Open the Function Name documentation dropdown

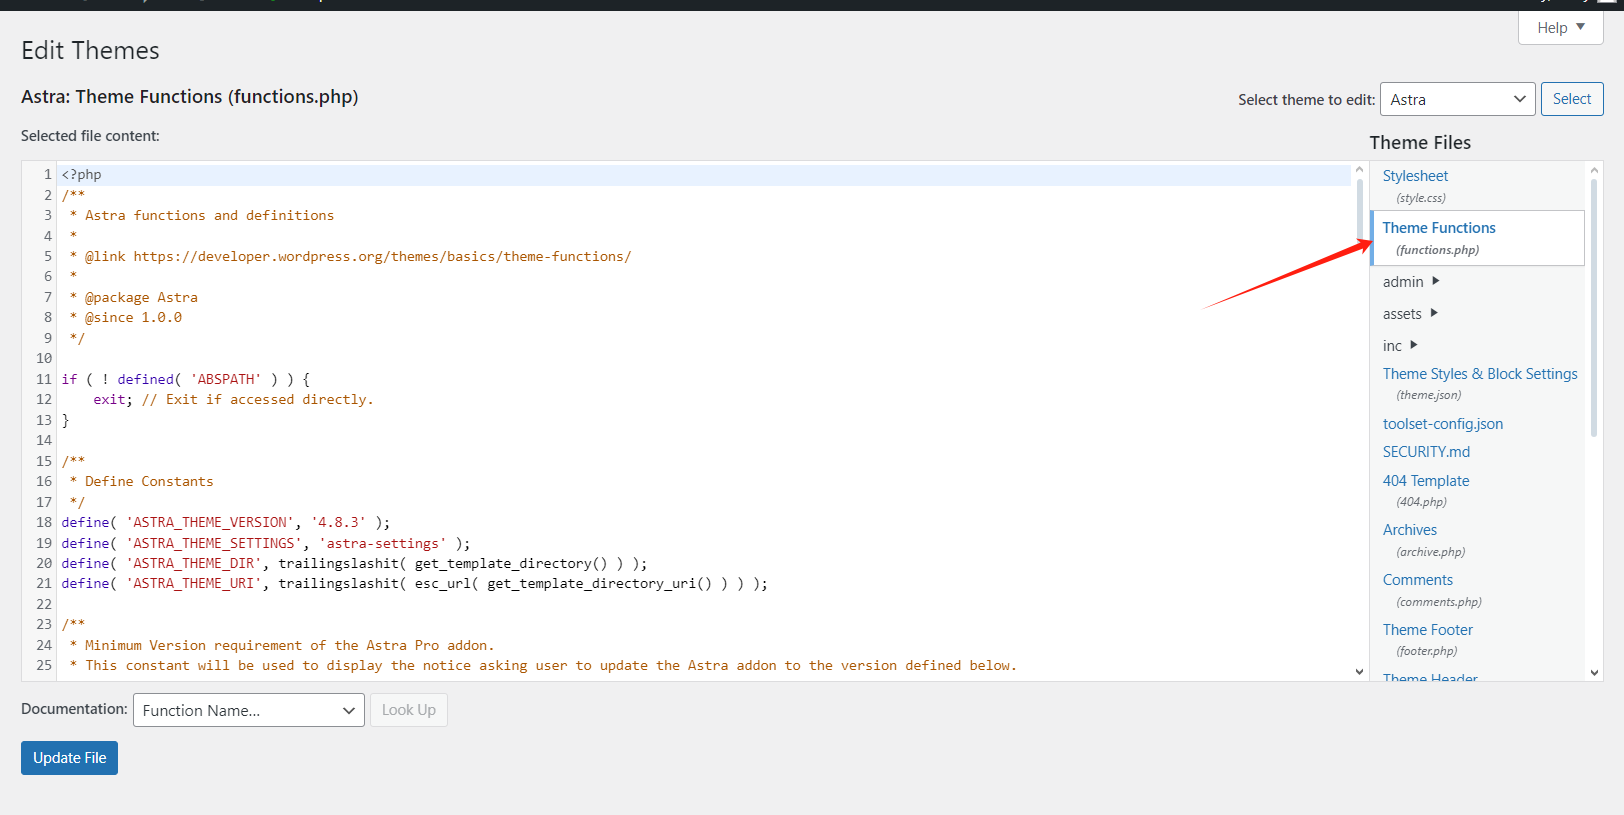tap(248, 710)
